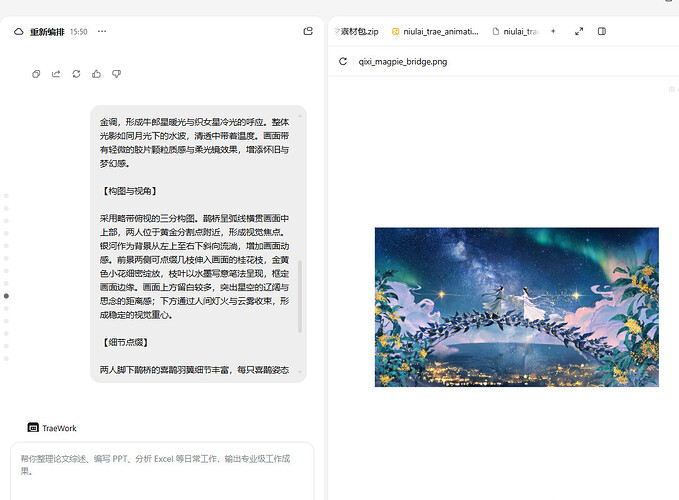Add a new tab with plus icon
679x500 pixels.
[x=553, y=31]
